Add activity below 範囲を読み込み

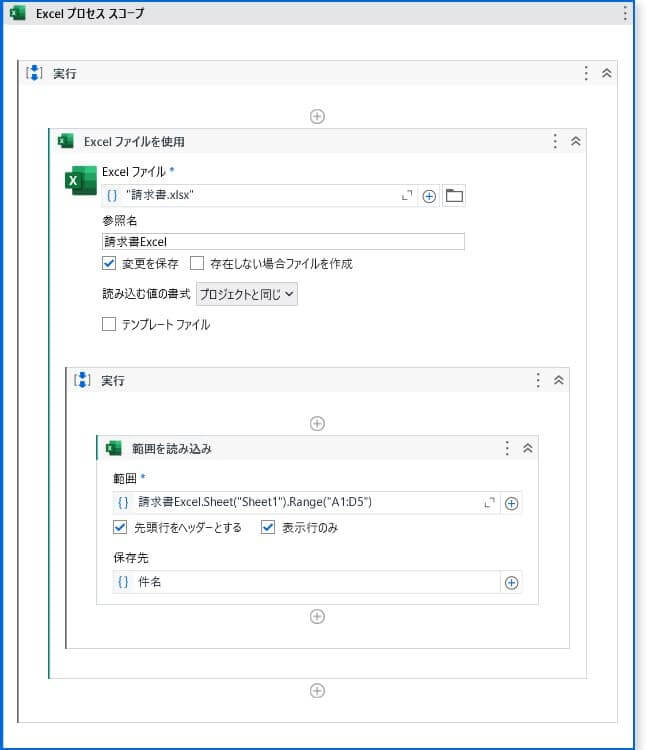(317, 617)
